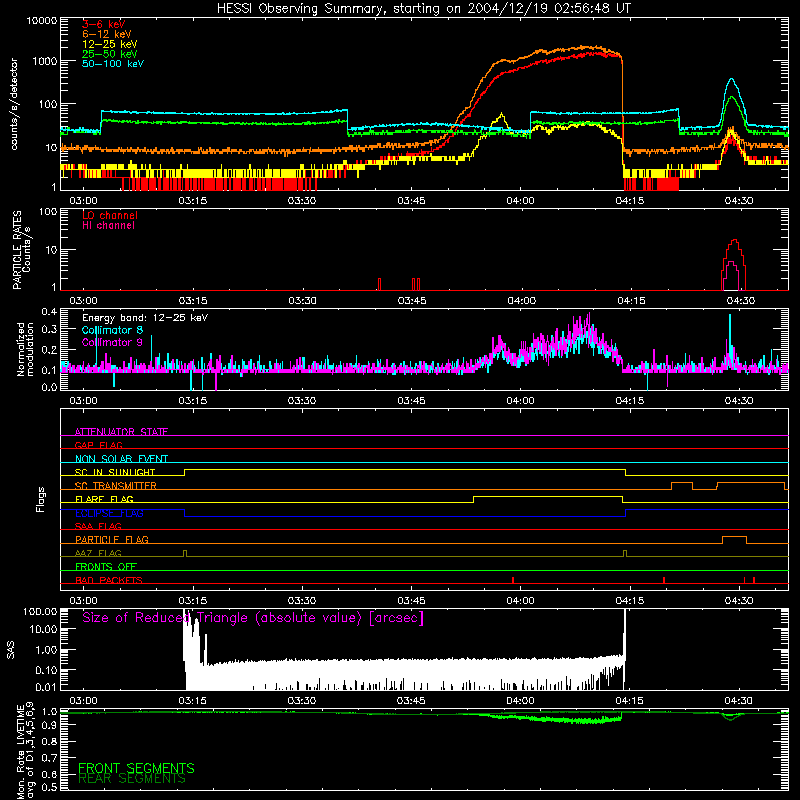Select the FRONT SEGMENTS legend label
Viewport: 800px width, 800px height.
tap(136, 768)
